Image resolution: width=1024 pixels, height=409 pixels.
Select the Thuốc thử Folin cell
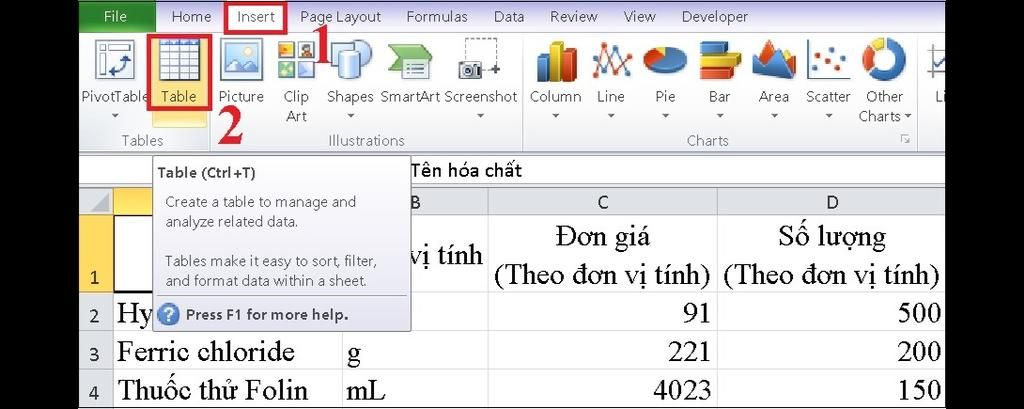coord(227,389)
